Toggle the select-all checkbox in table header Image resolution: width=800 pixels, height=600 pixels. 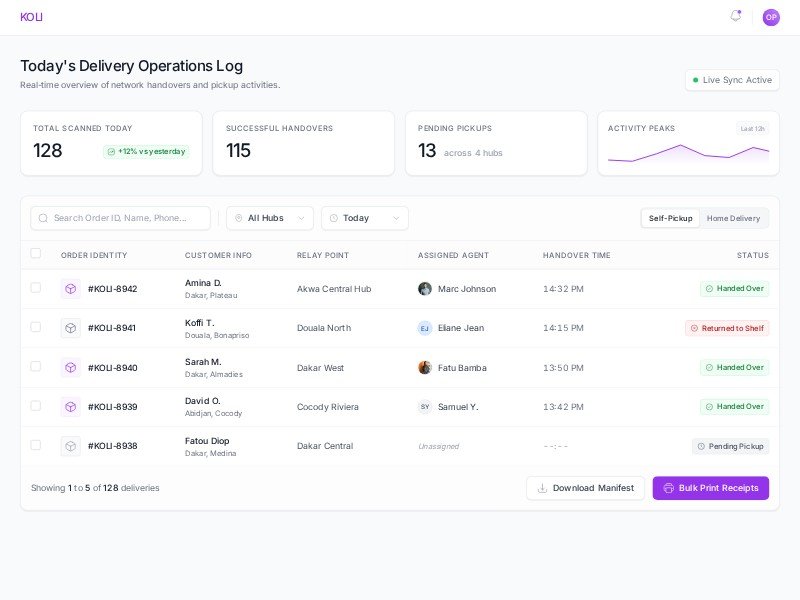point(36,254)
